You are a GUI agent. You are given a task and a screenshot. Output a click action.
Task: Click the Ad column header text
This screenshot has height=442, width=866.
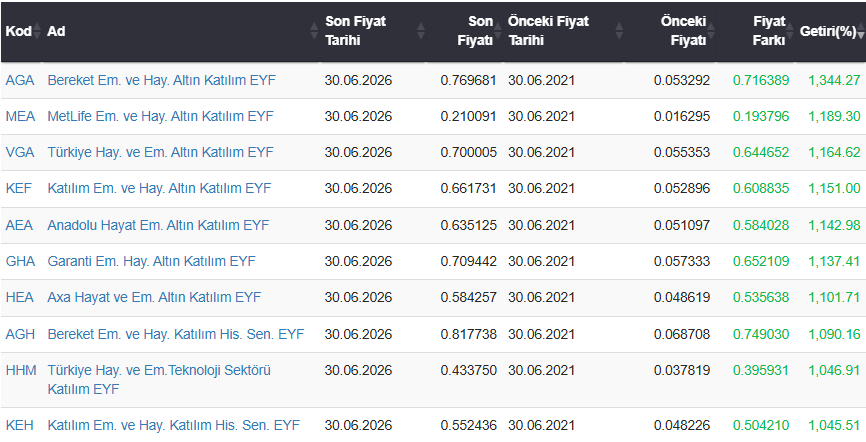click(x=56, y=31)
